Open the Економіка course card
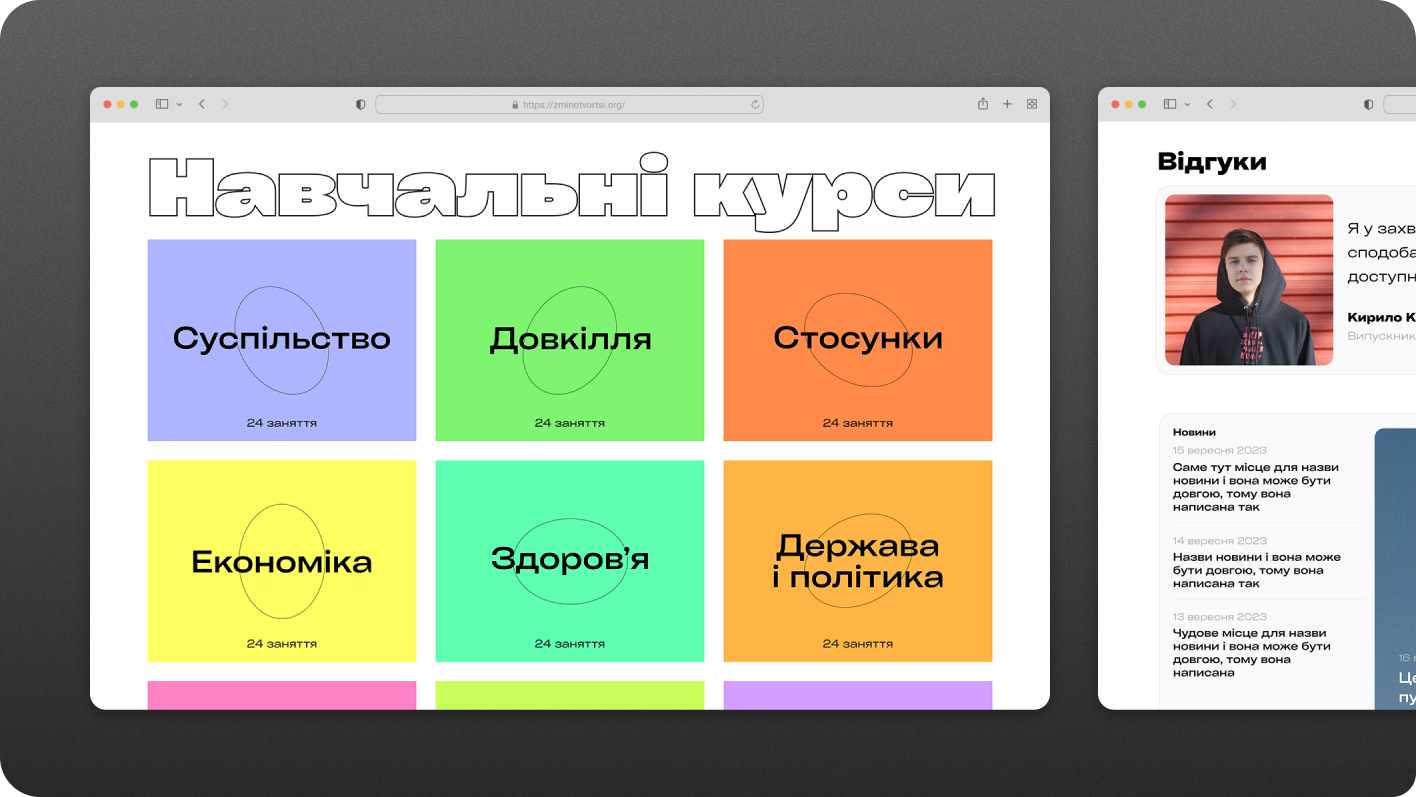 281,561
